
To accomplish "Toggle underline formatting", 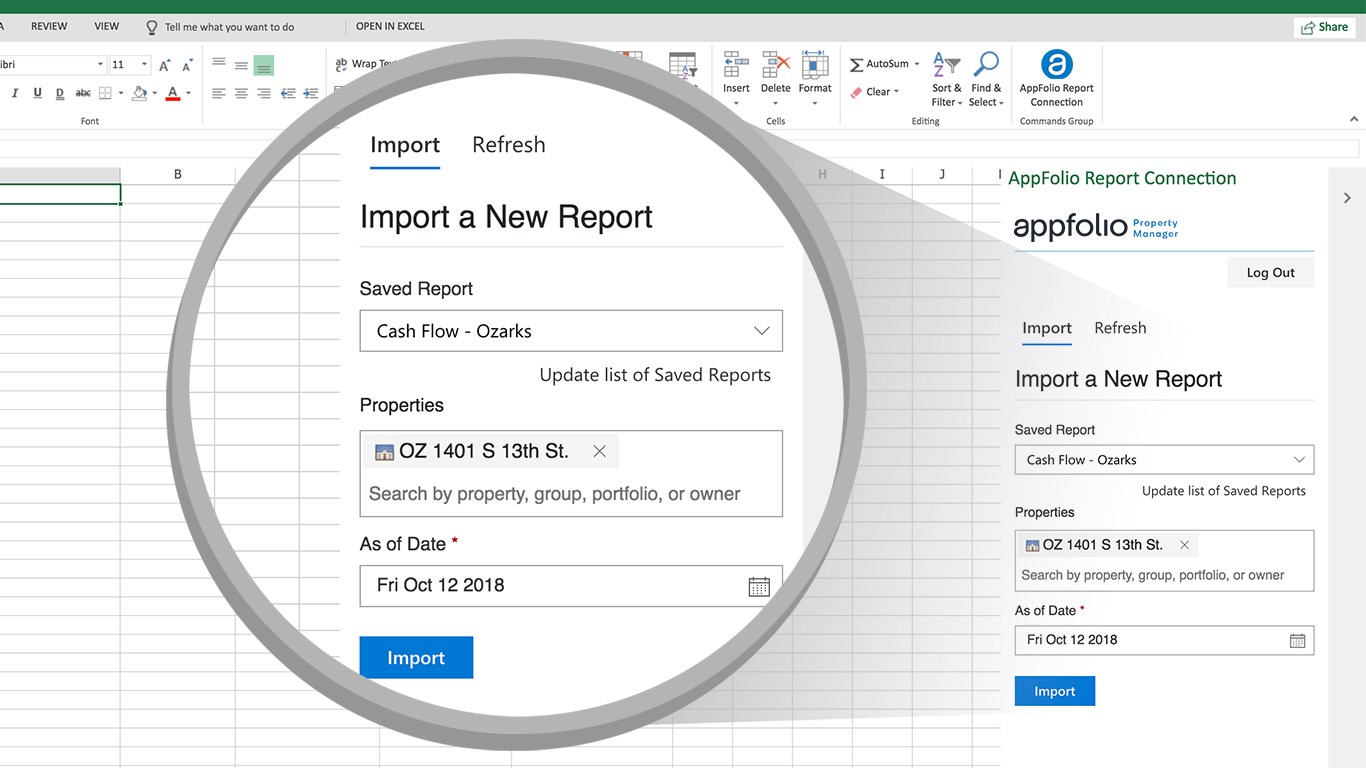I will [x=37, y=93].
